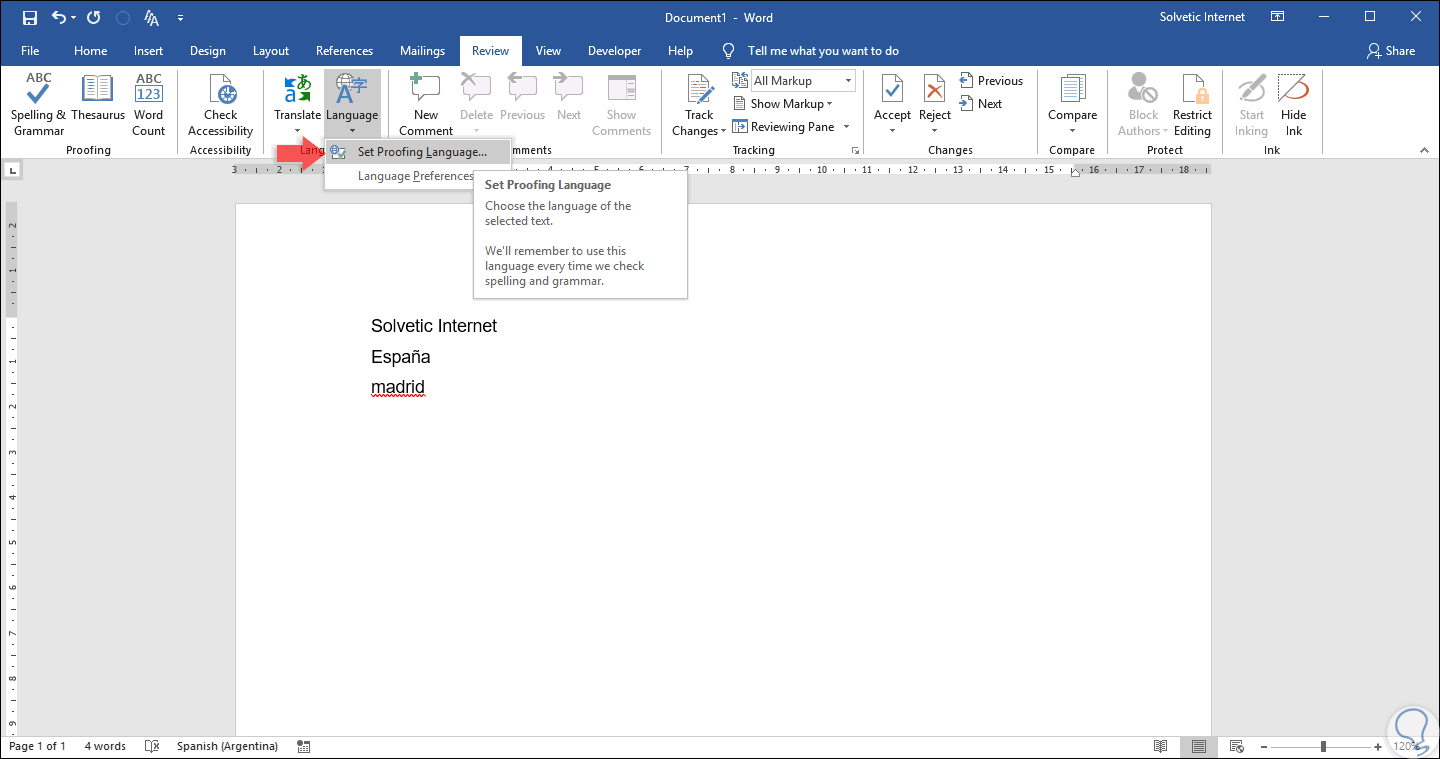Go to the Previous comment

[522, 98]
